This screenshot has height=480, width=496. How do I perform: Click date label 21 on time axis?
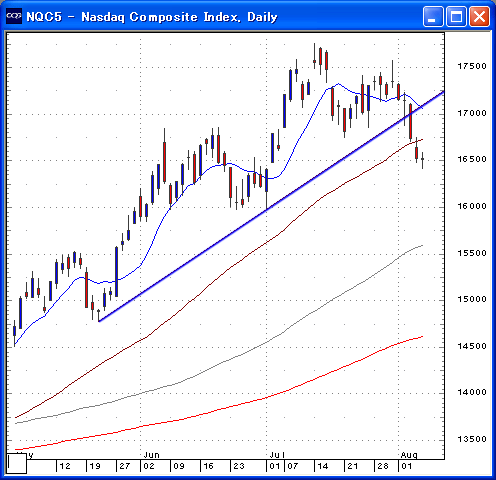pos(353,466)
